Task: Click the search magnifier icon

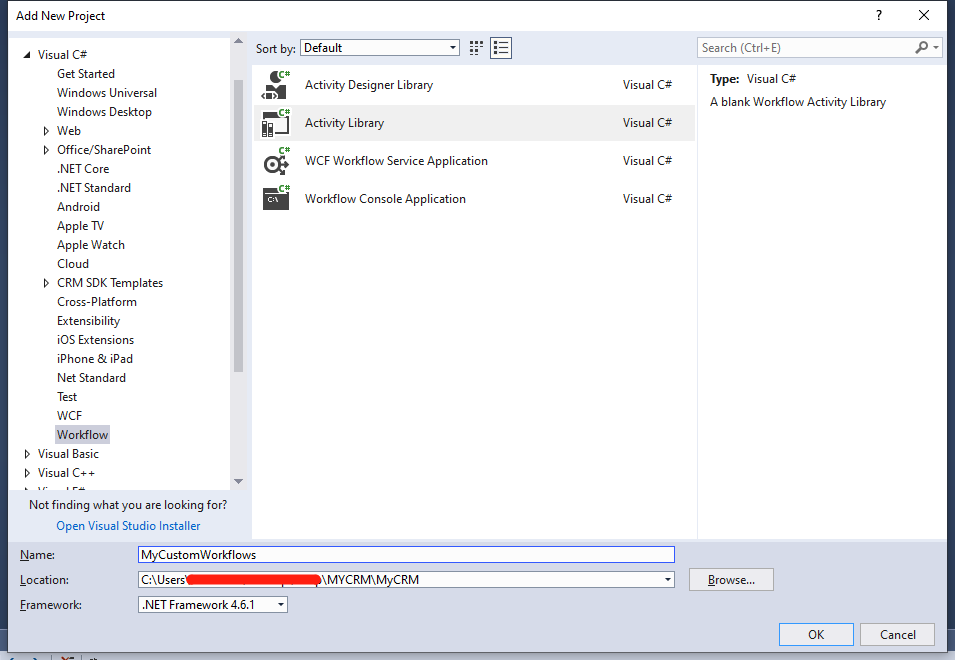Action: coord(922,47)
